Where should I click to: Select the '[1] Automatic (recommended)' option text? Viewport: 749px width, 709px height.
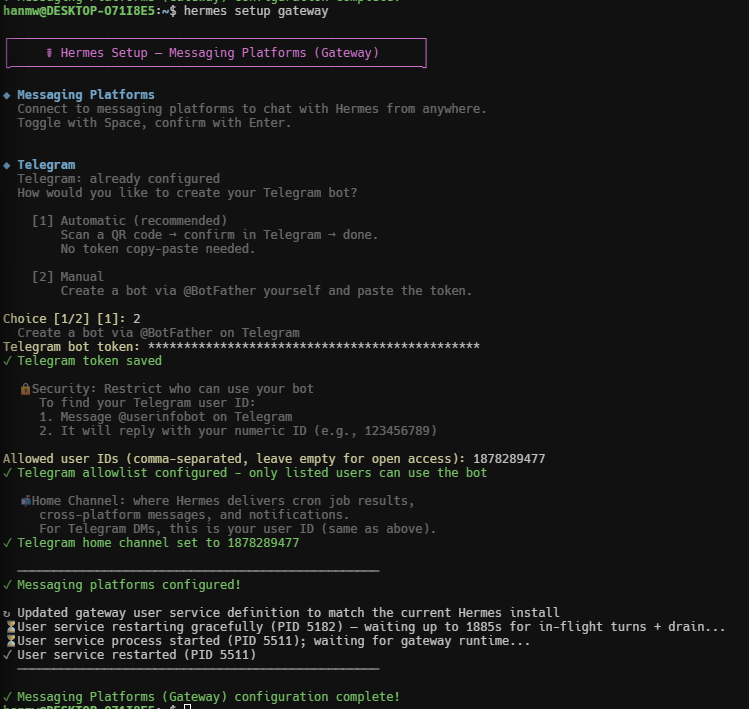click(x=129, y=221)
